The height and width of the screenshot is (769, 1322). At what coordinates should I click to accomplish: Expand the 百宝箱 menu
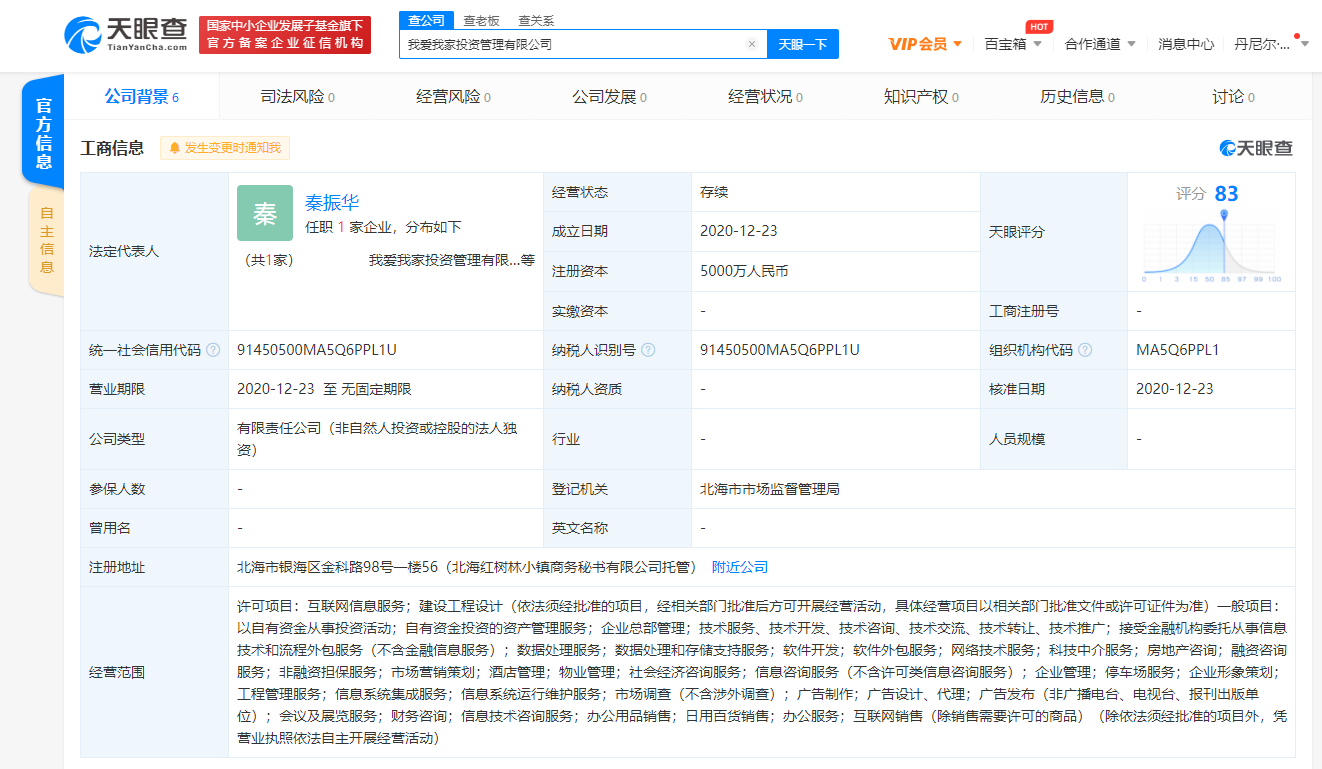(1013, 44)
